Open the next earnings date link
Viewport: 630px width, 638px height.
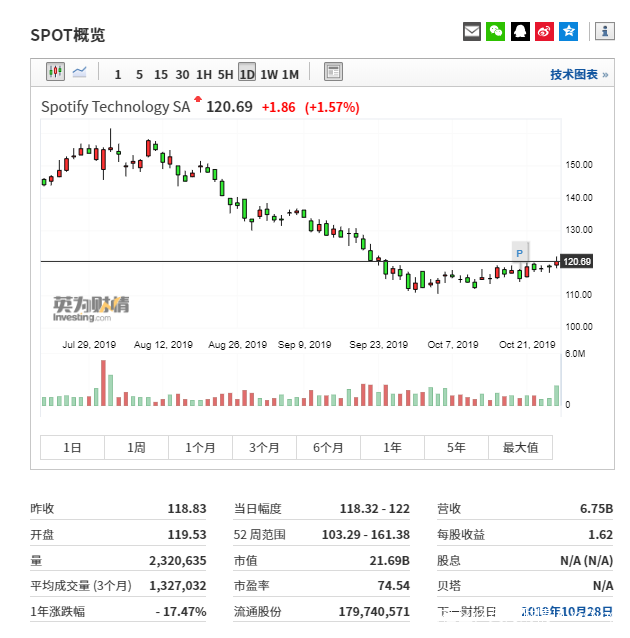[x=567, y=612]
